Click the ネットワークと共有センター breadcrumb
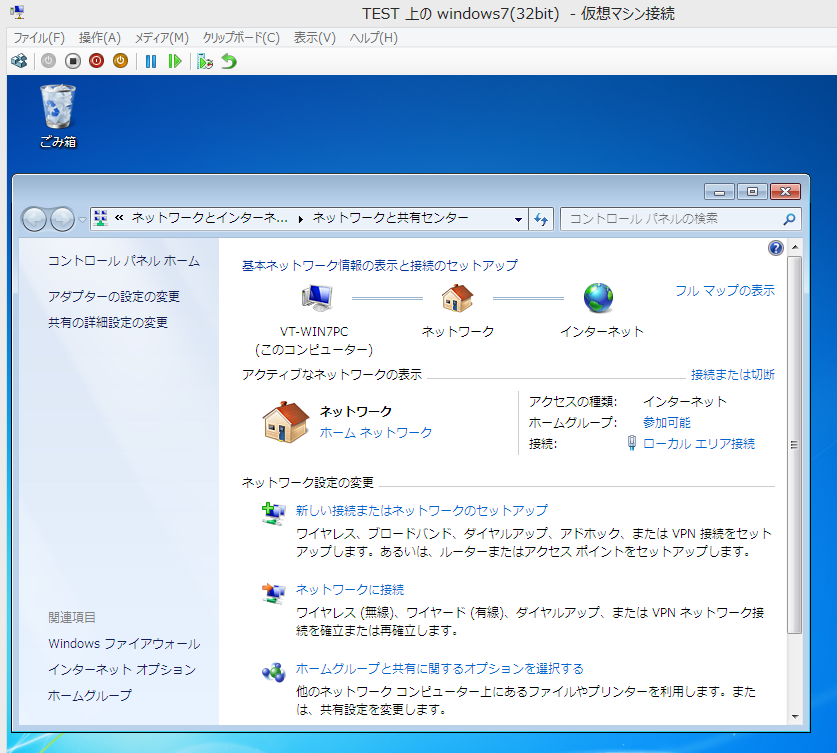This screenshot has height=753, width=837. (x=390, y=218)
